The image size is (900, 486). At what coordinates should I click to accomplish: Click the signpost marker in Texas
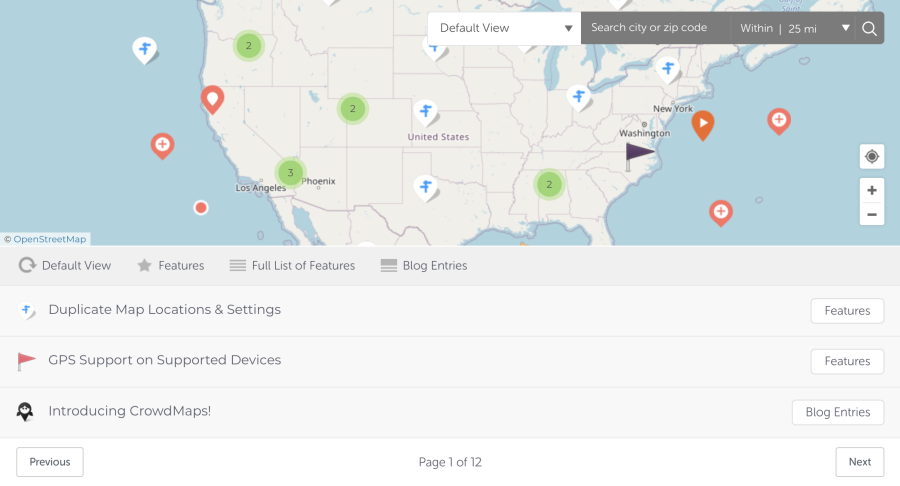(426, 187)
